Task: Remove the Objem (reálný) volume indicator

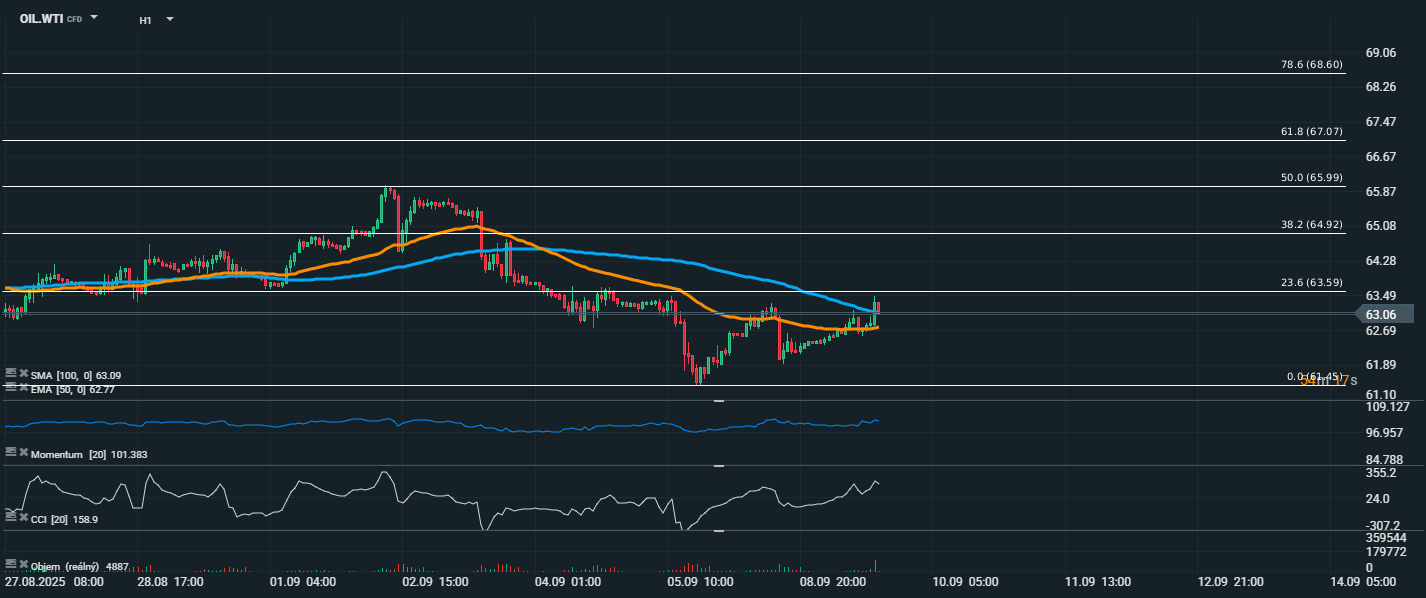Action: (x=23, y=564)
